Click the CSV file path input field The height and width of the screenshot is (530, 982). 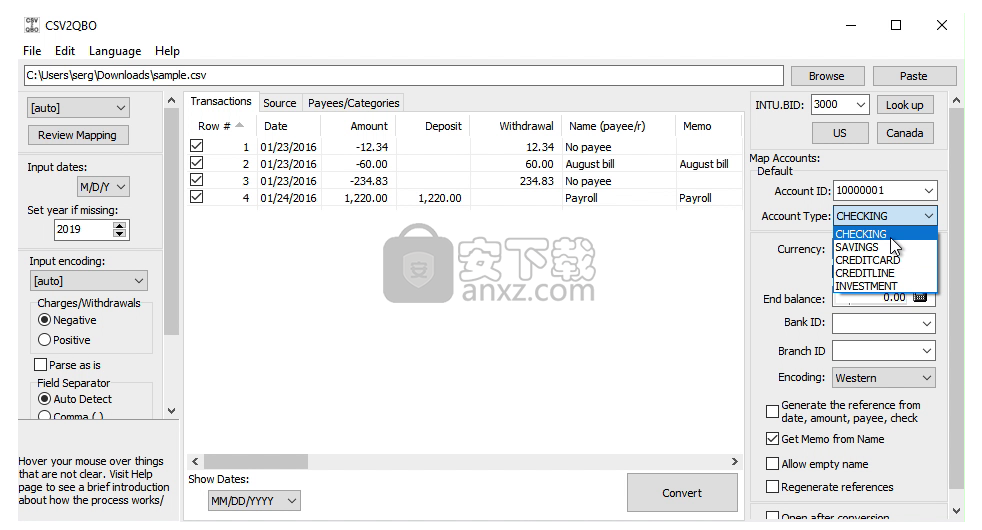tap(403, 75)
